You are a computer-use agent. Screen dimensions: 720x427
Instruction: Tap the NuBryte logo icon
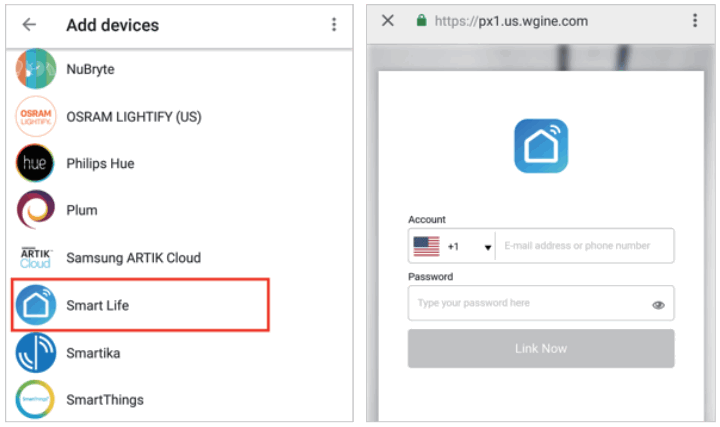tap(36, 69)
